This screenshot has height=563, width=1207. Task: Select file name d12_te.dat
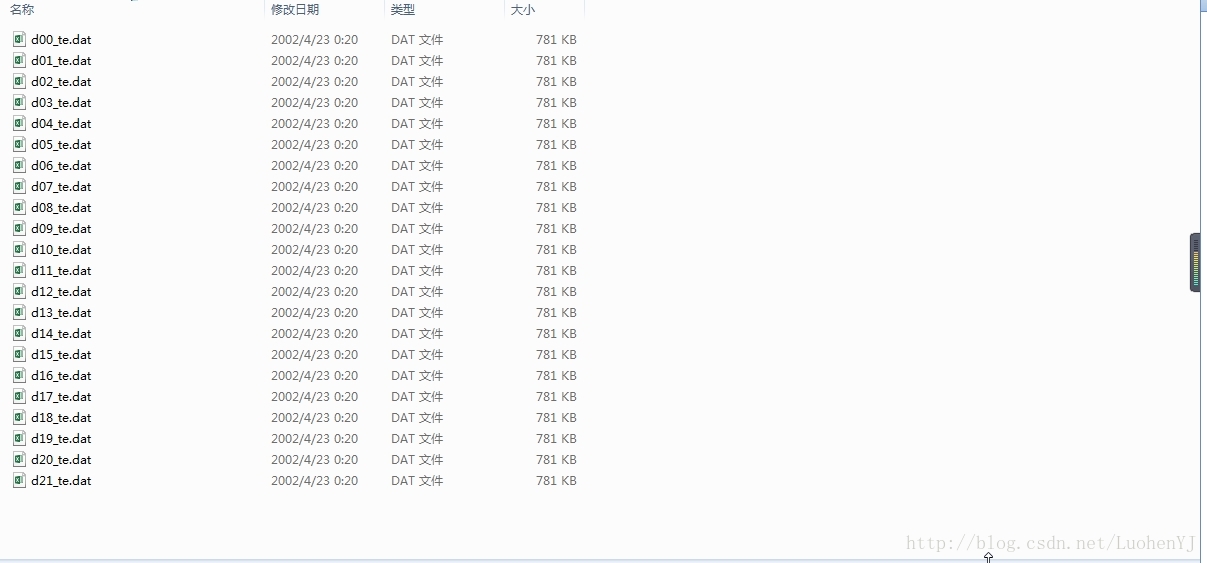61,291
